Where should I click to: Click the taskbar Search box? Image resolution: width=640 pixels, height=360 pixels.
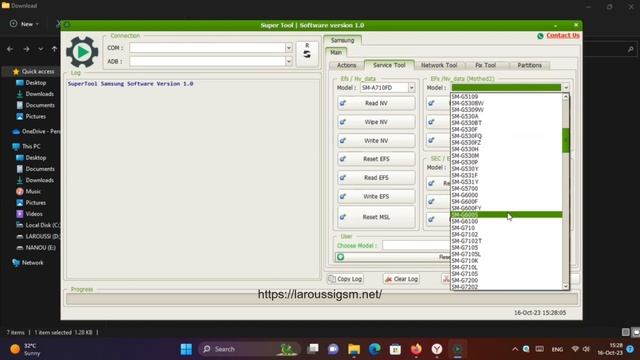(x=249, y=349)
